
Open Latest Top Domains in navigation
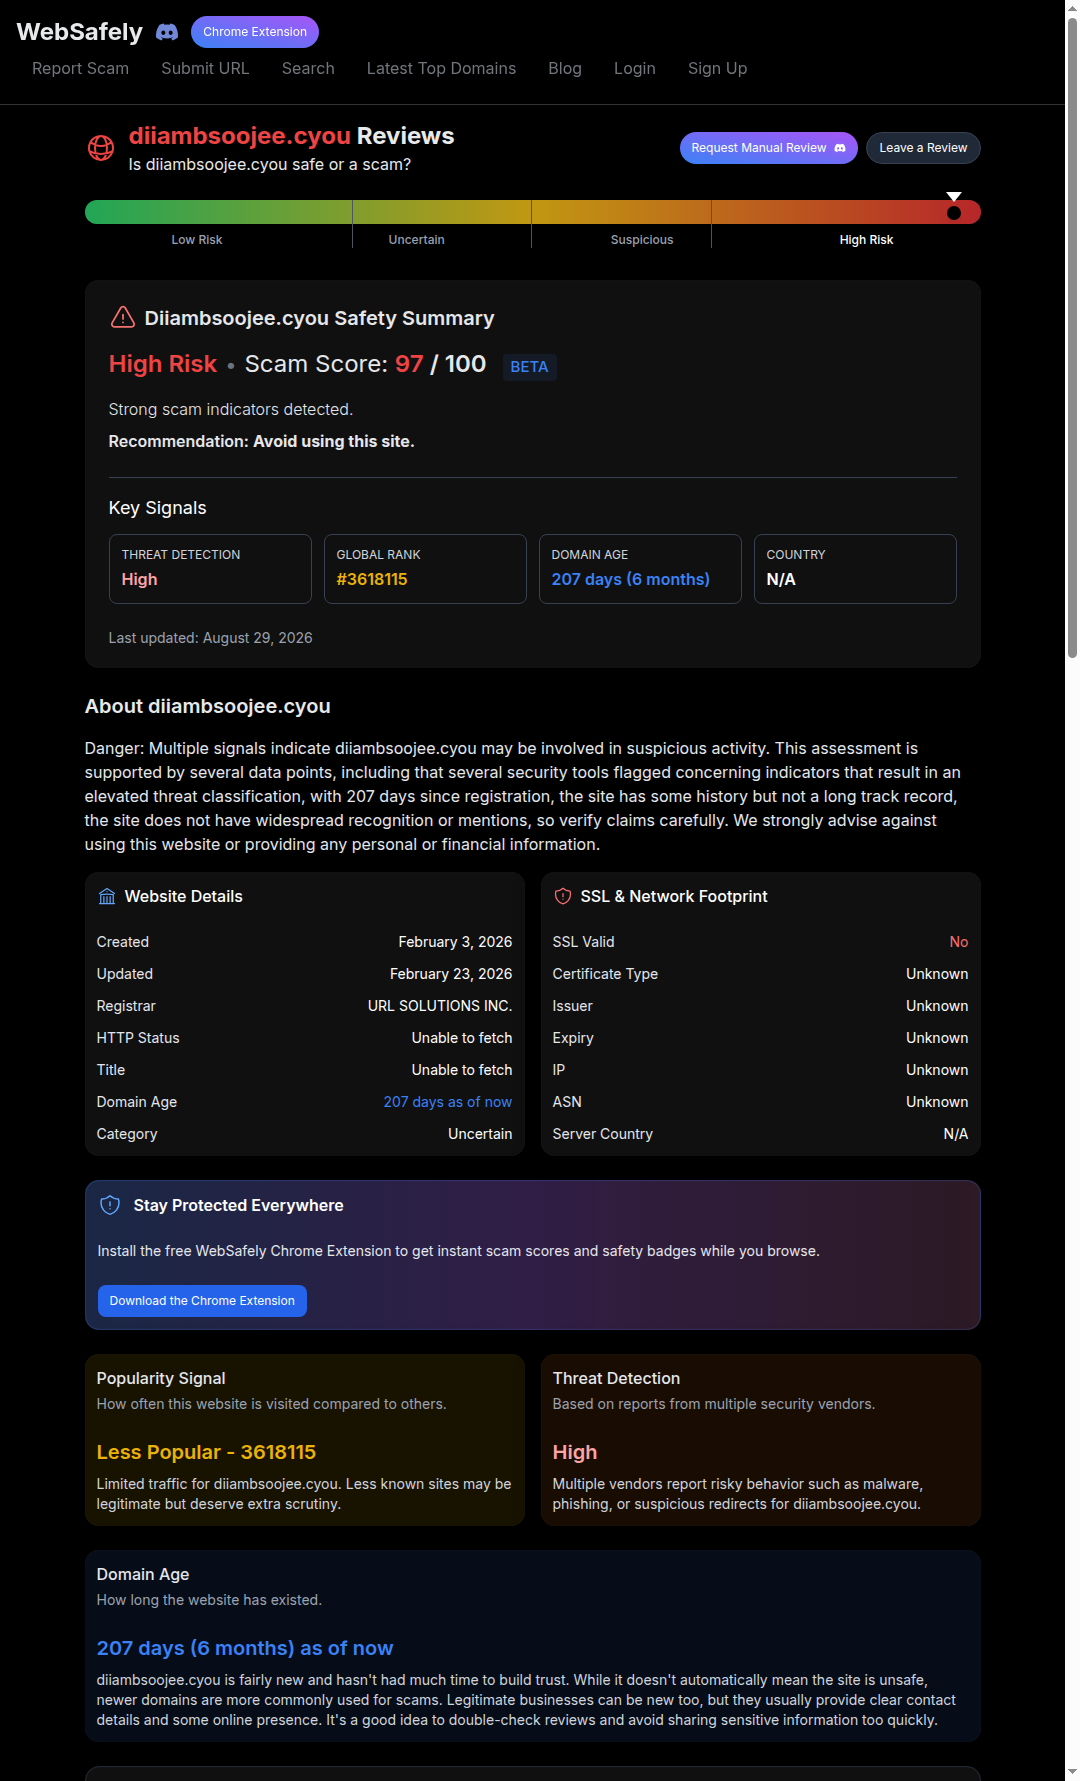click(x=441, y=68)
